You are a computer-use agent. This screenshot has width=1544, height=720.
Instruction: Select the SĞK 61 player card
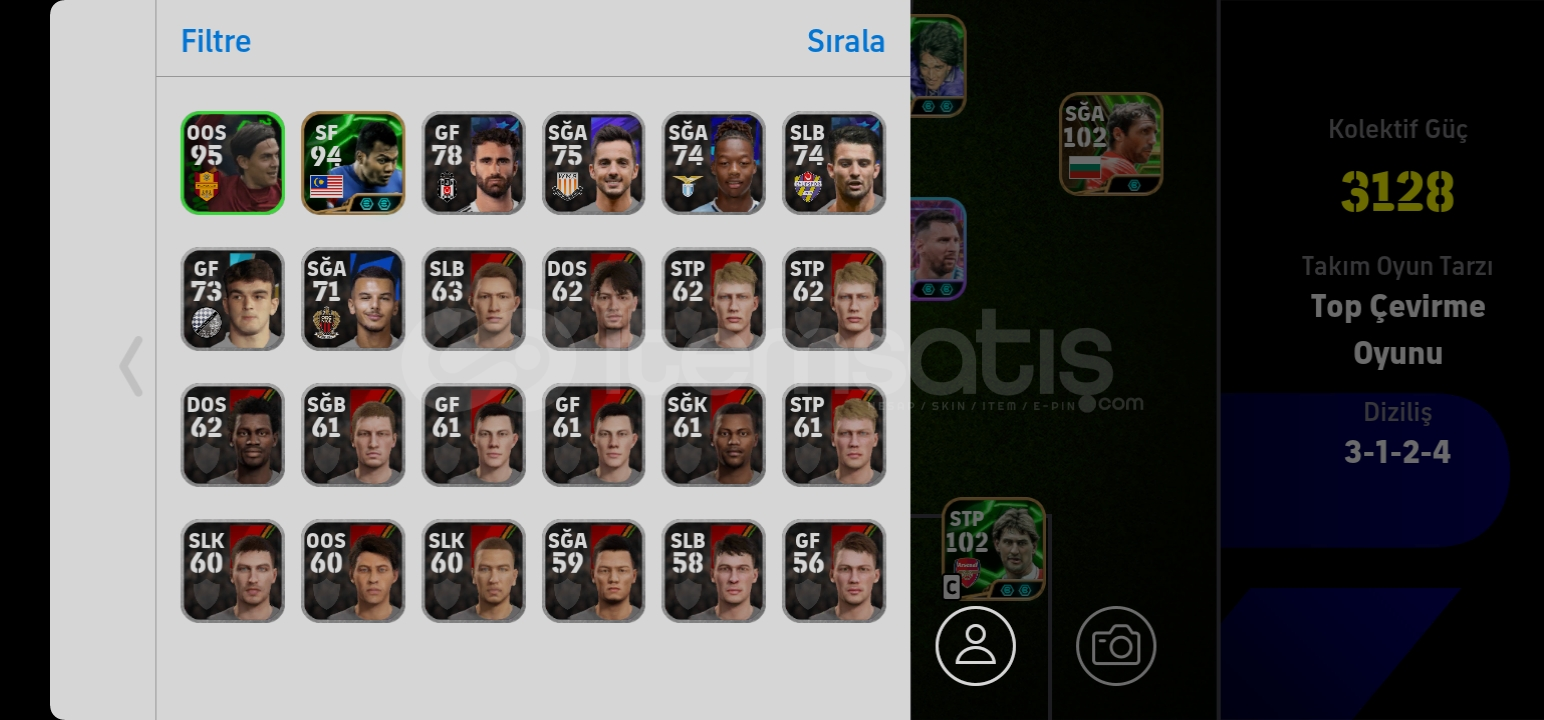tap(713, 435)
